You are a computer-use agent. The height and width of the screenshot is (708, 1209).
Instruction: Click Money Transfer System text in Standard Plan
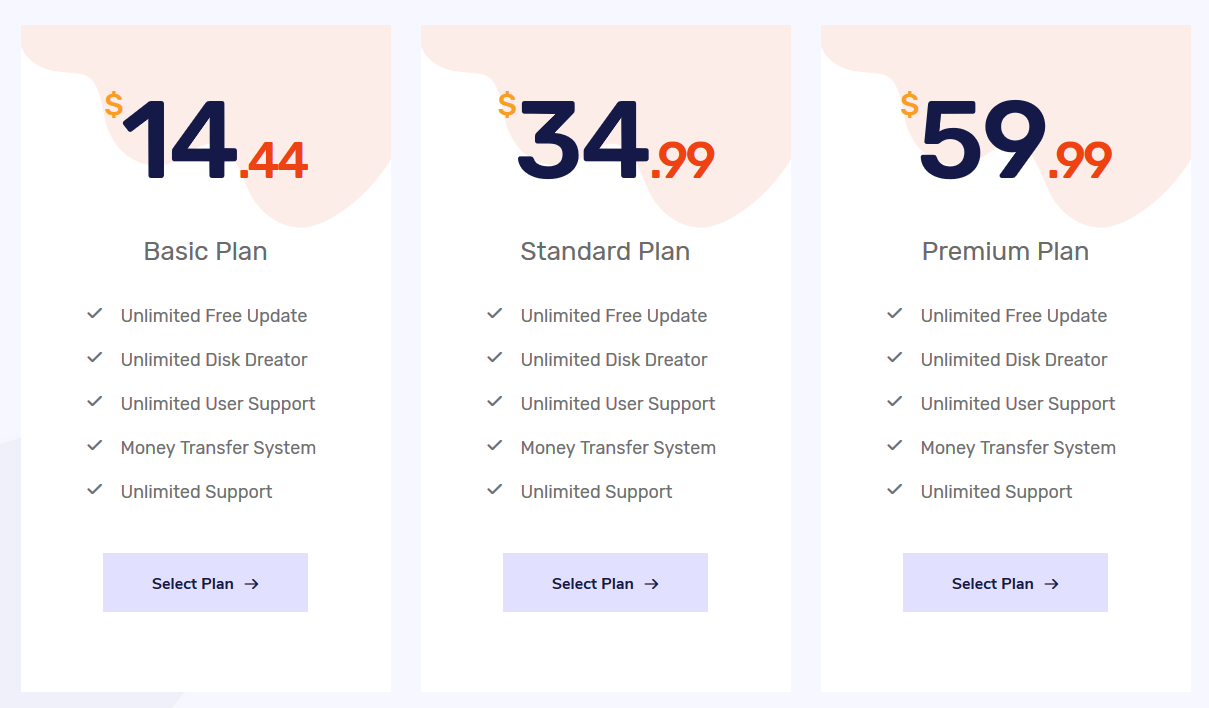[x=618, y=448]
